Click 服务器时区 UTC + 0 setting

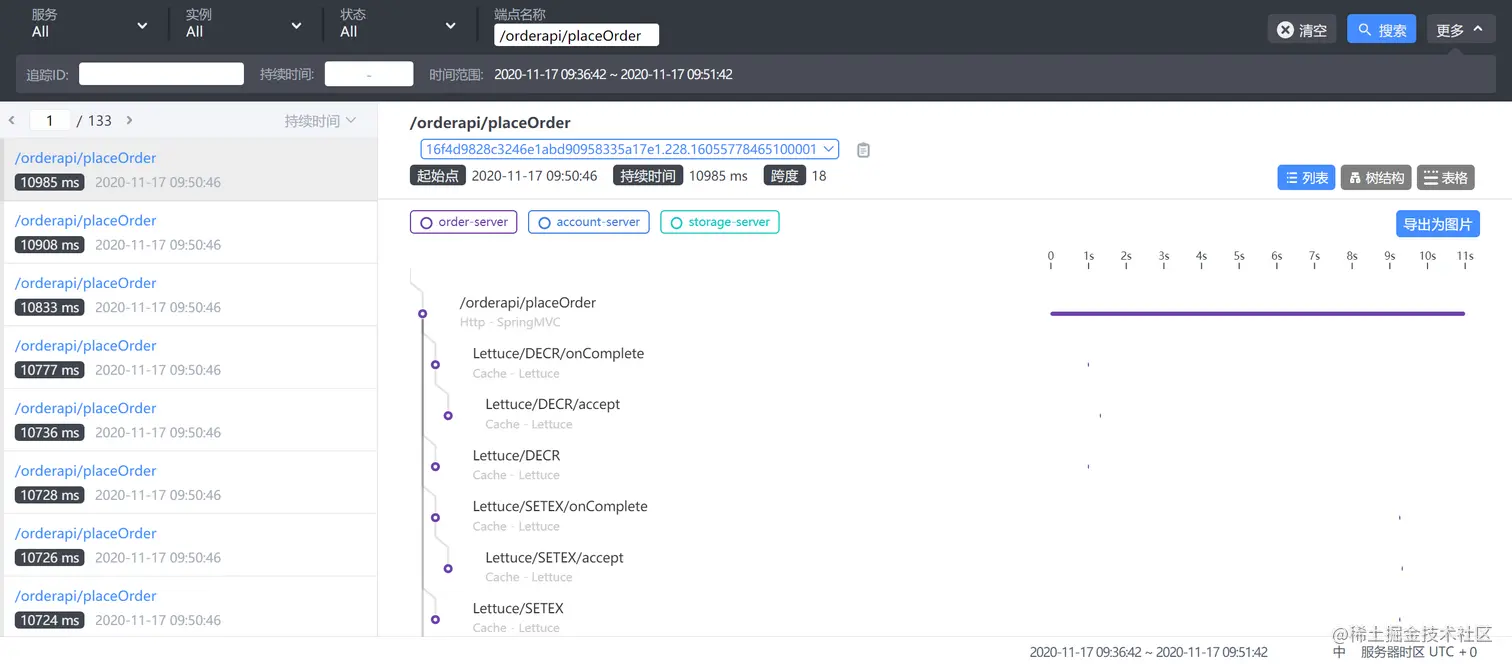pos(1418,652)
